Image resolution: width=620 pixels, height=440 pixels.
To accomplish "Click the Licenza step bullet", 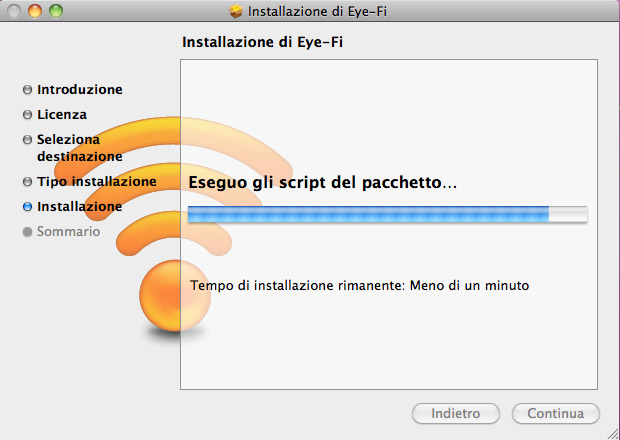I will point(27,115).
